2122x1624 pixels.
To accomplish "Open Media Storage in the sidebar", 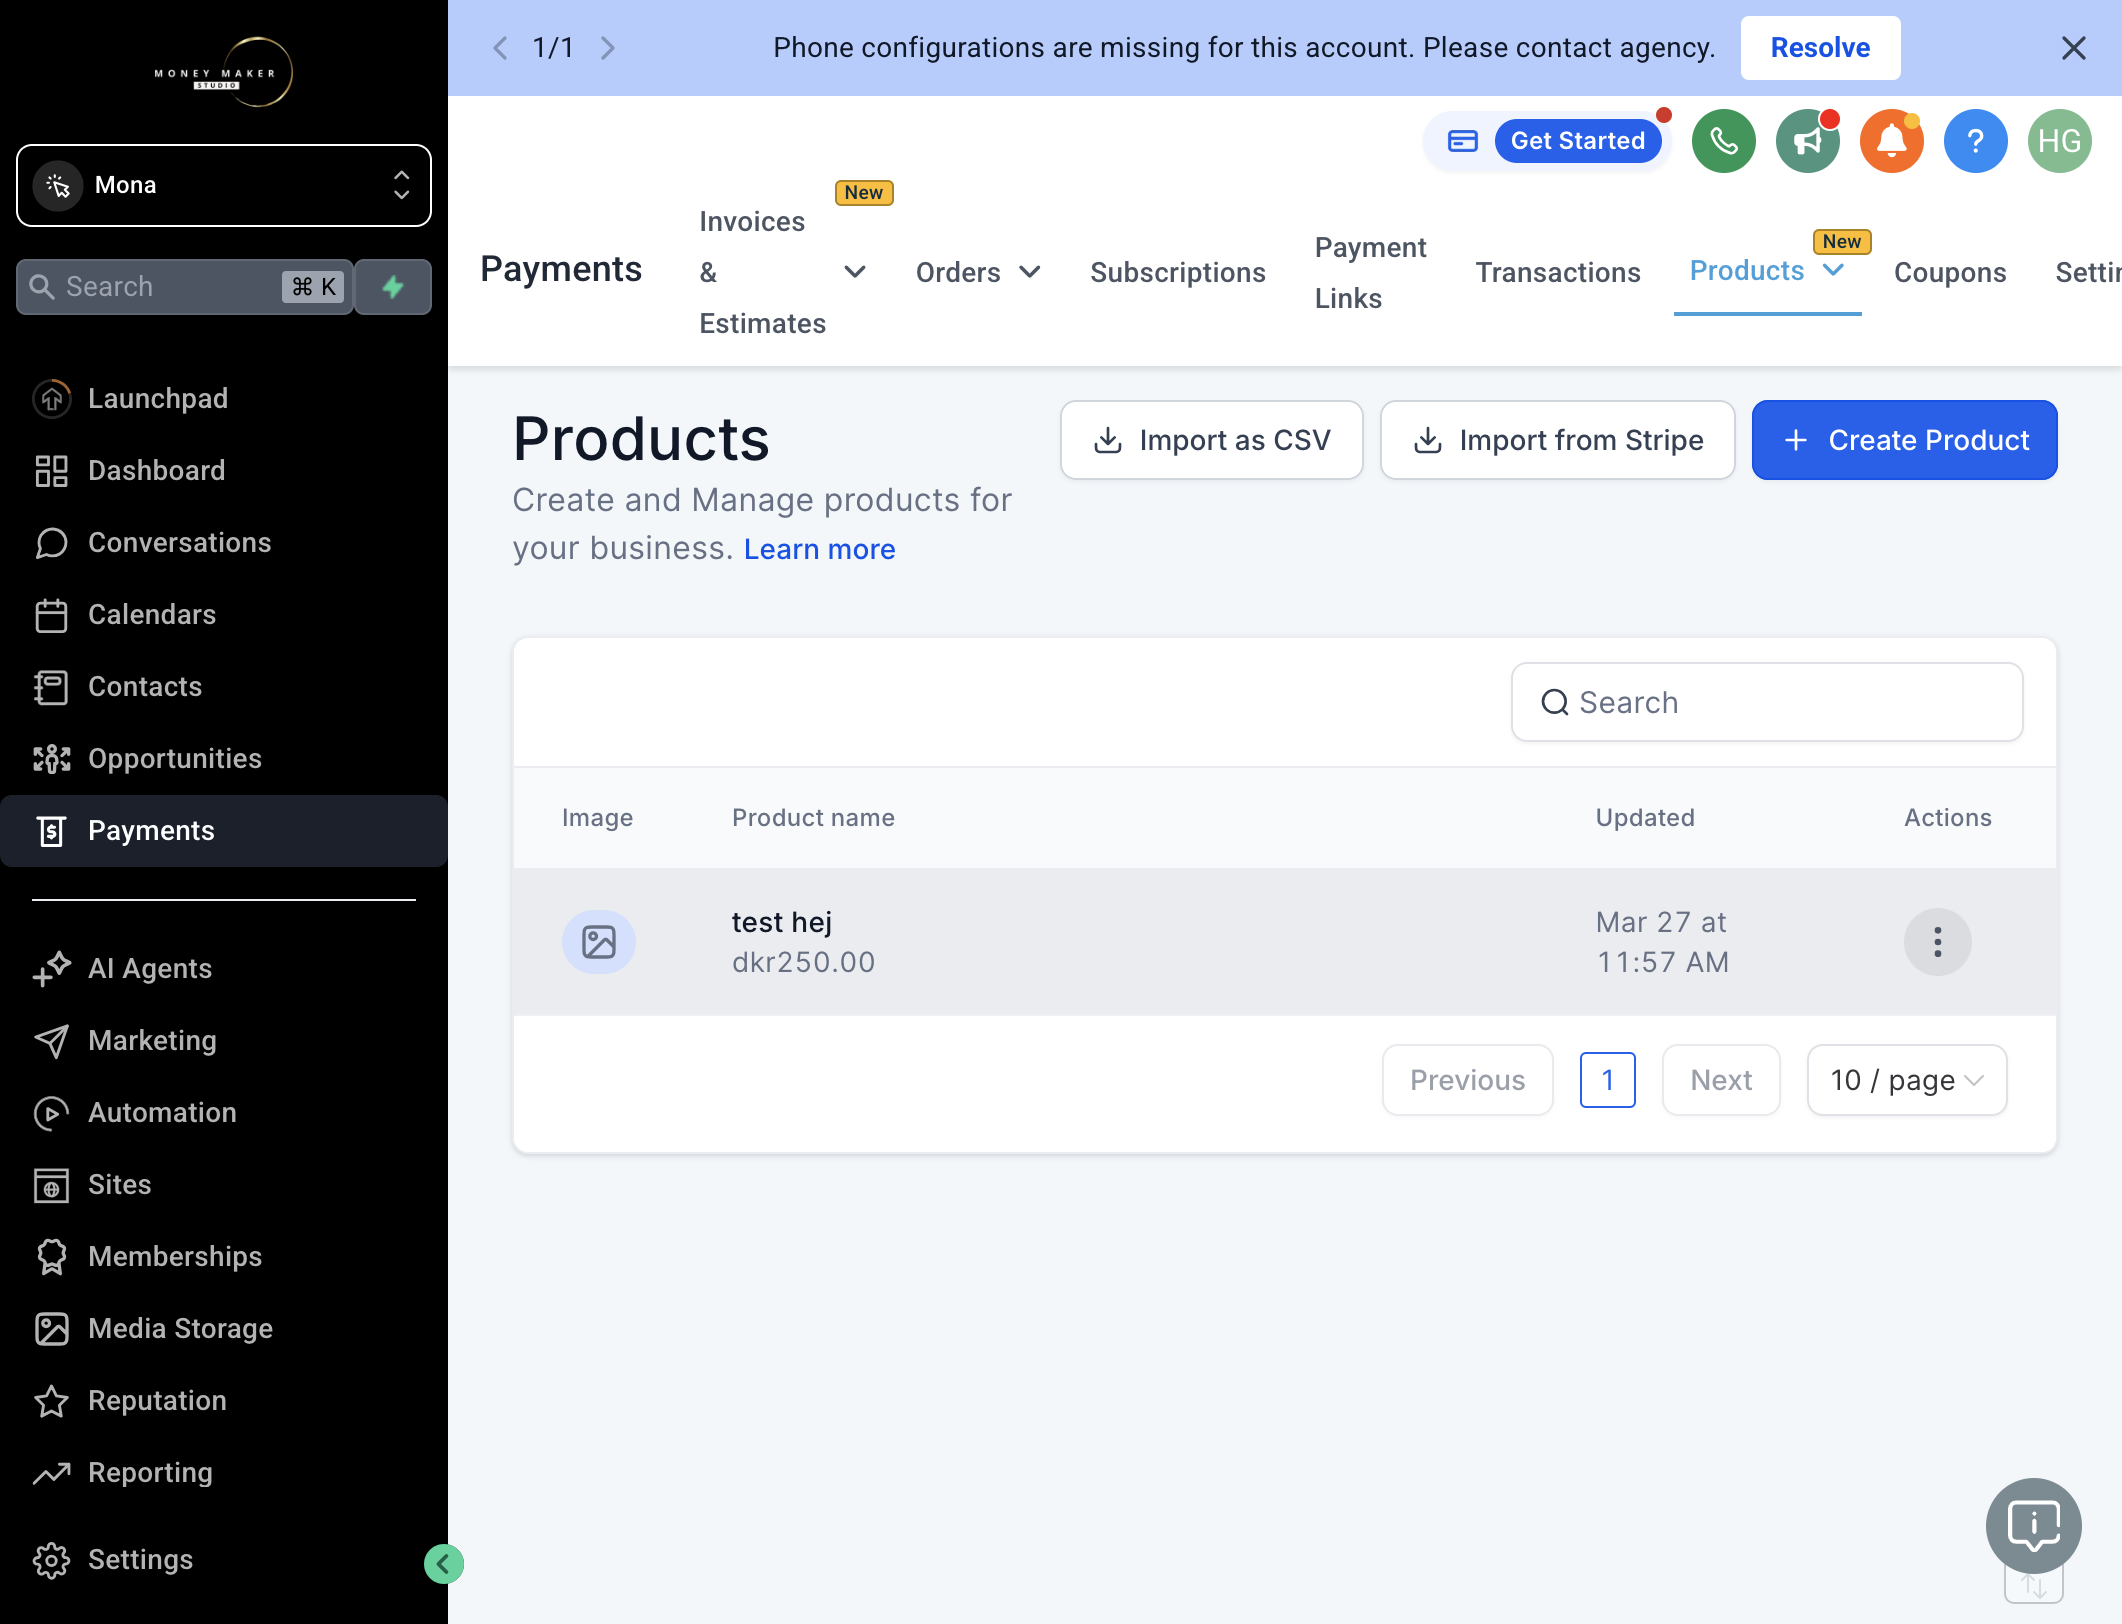I will [x=224, y=1328].
